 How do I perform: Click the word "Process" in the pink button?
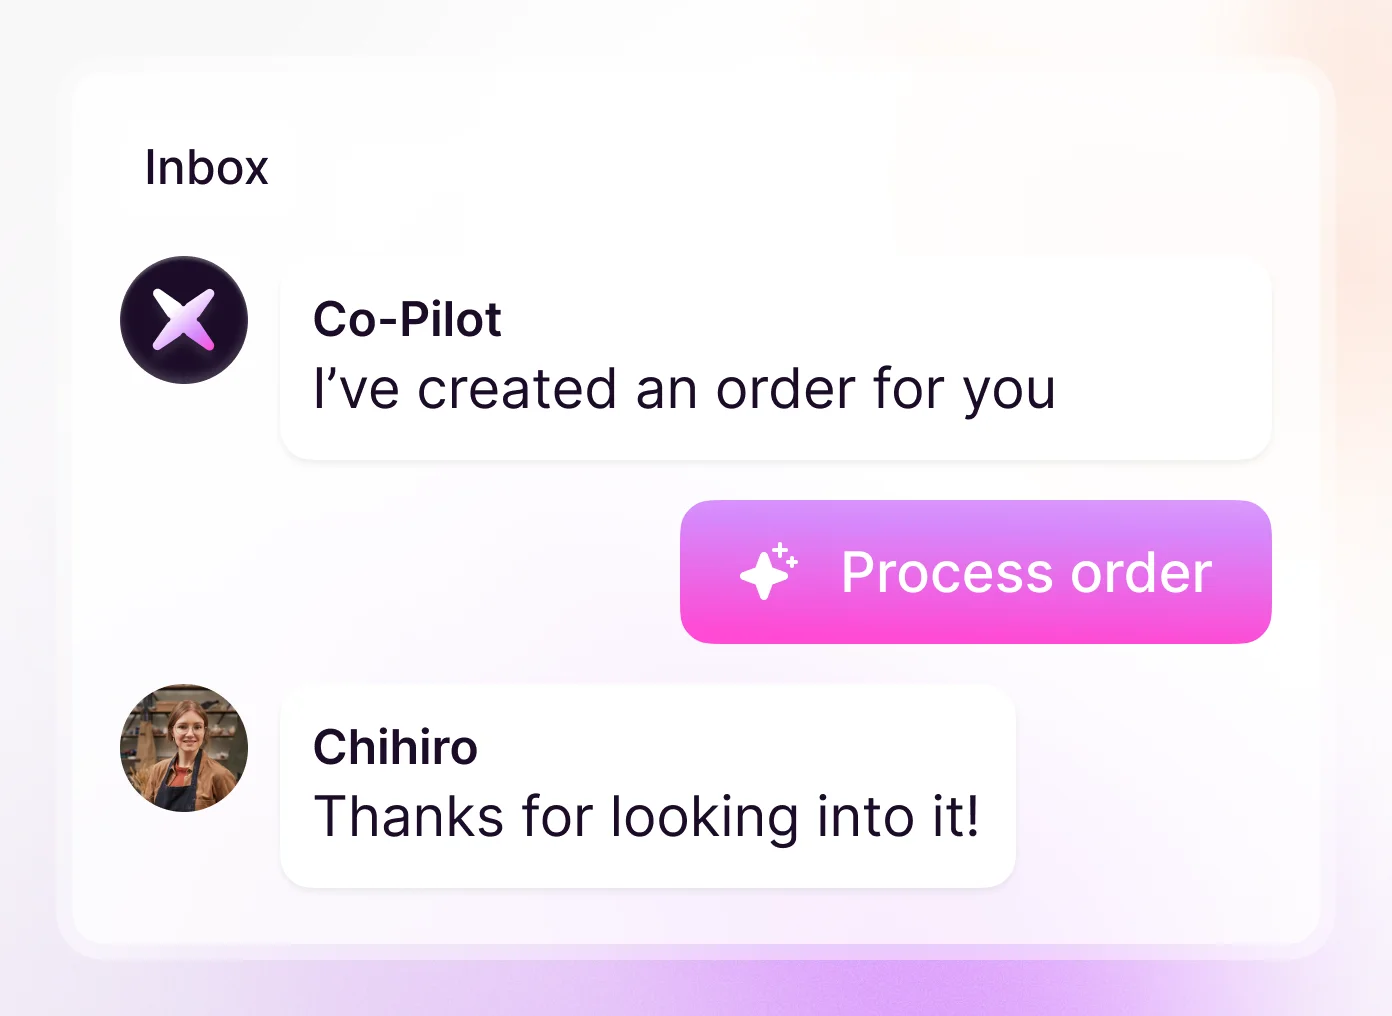[947, 573]
